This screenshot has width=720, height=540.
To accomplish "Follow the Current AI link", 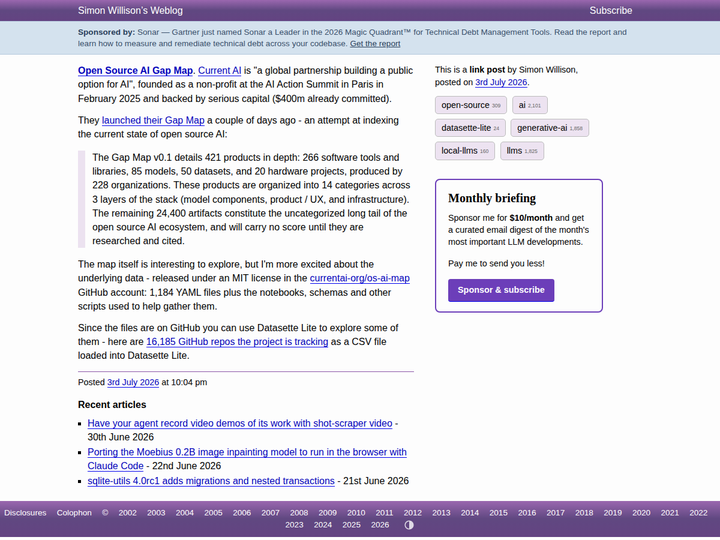I will pos(219,70).
